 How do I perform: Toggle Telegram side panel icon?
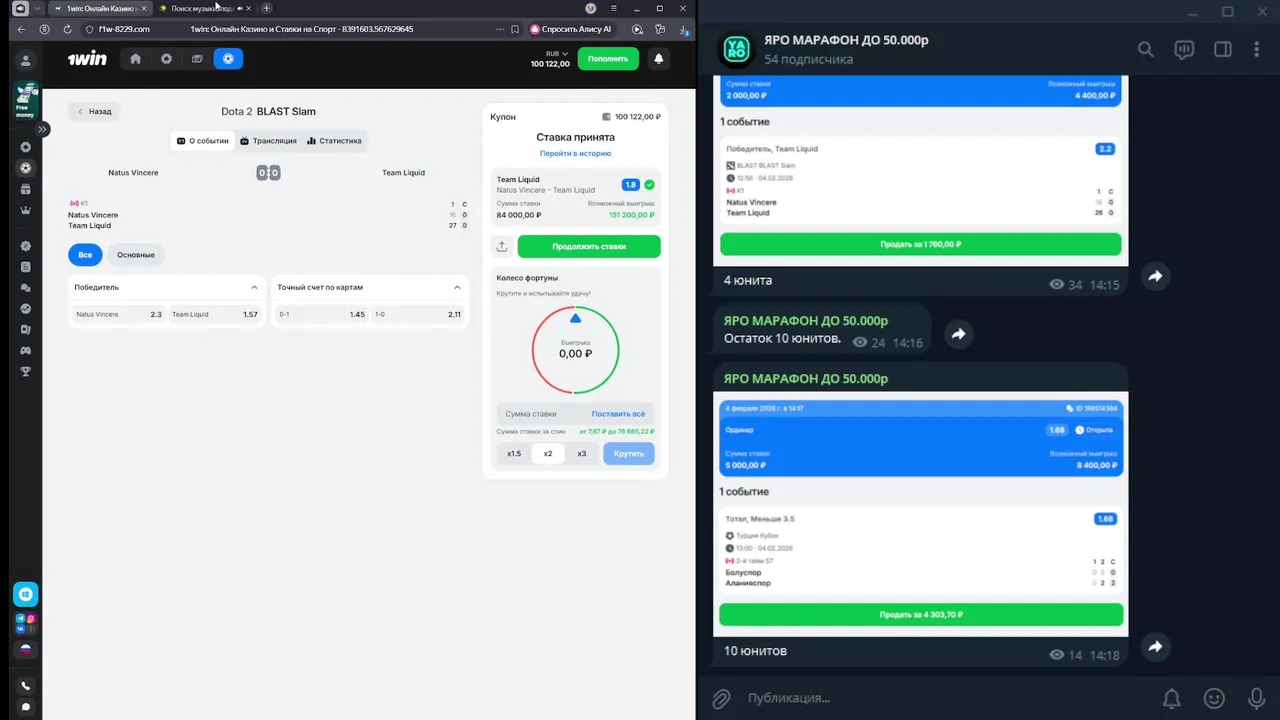(x=1222, y=49)
